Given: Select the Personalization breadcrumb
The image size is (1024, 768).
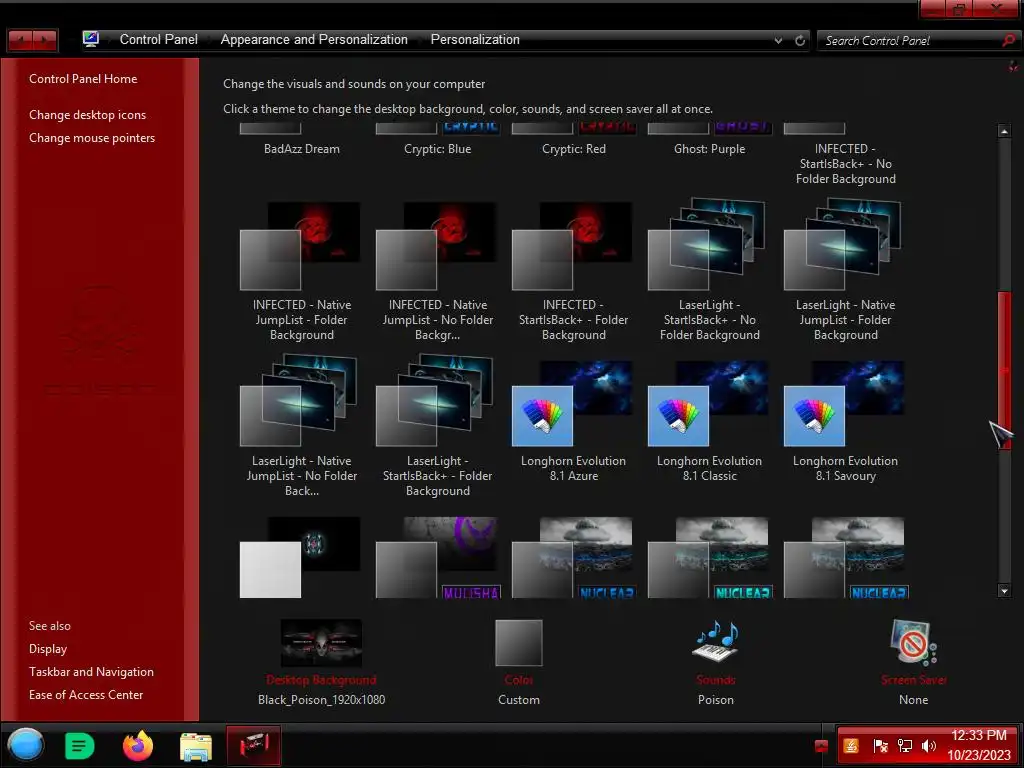Looking at the screenshot, I should coord(475,39).
